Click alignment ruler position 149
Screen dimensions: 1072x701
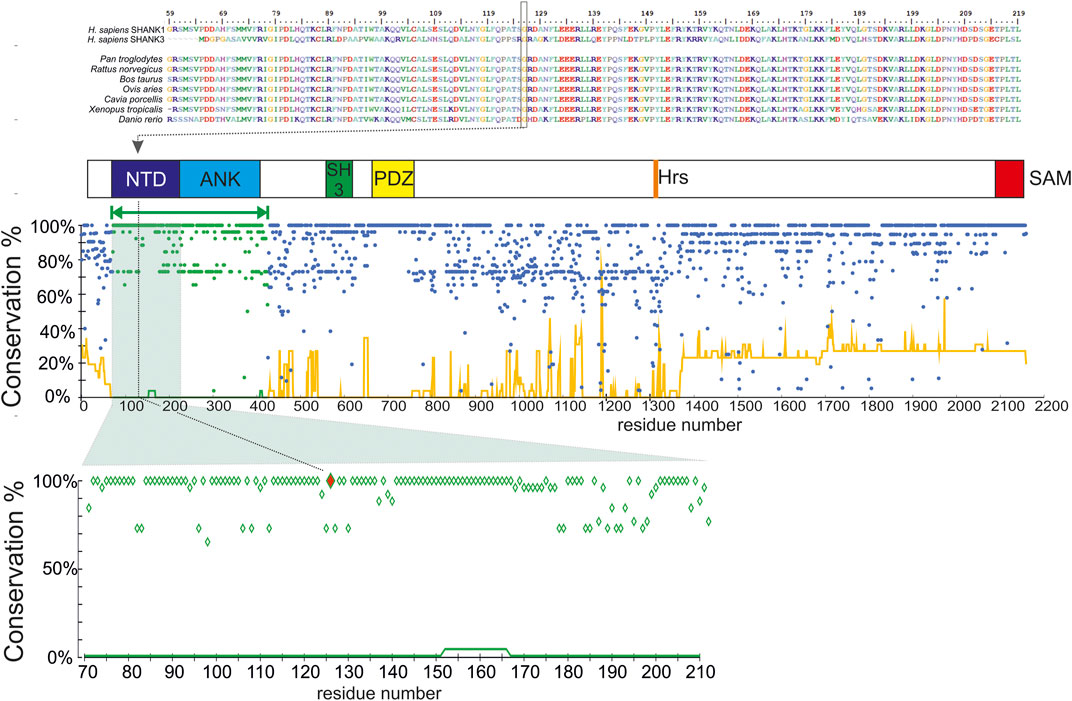tap(647, 13)
